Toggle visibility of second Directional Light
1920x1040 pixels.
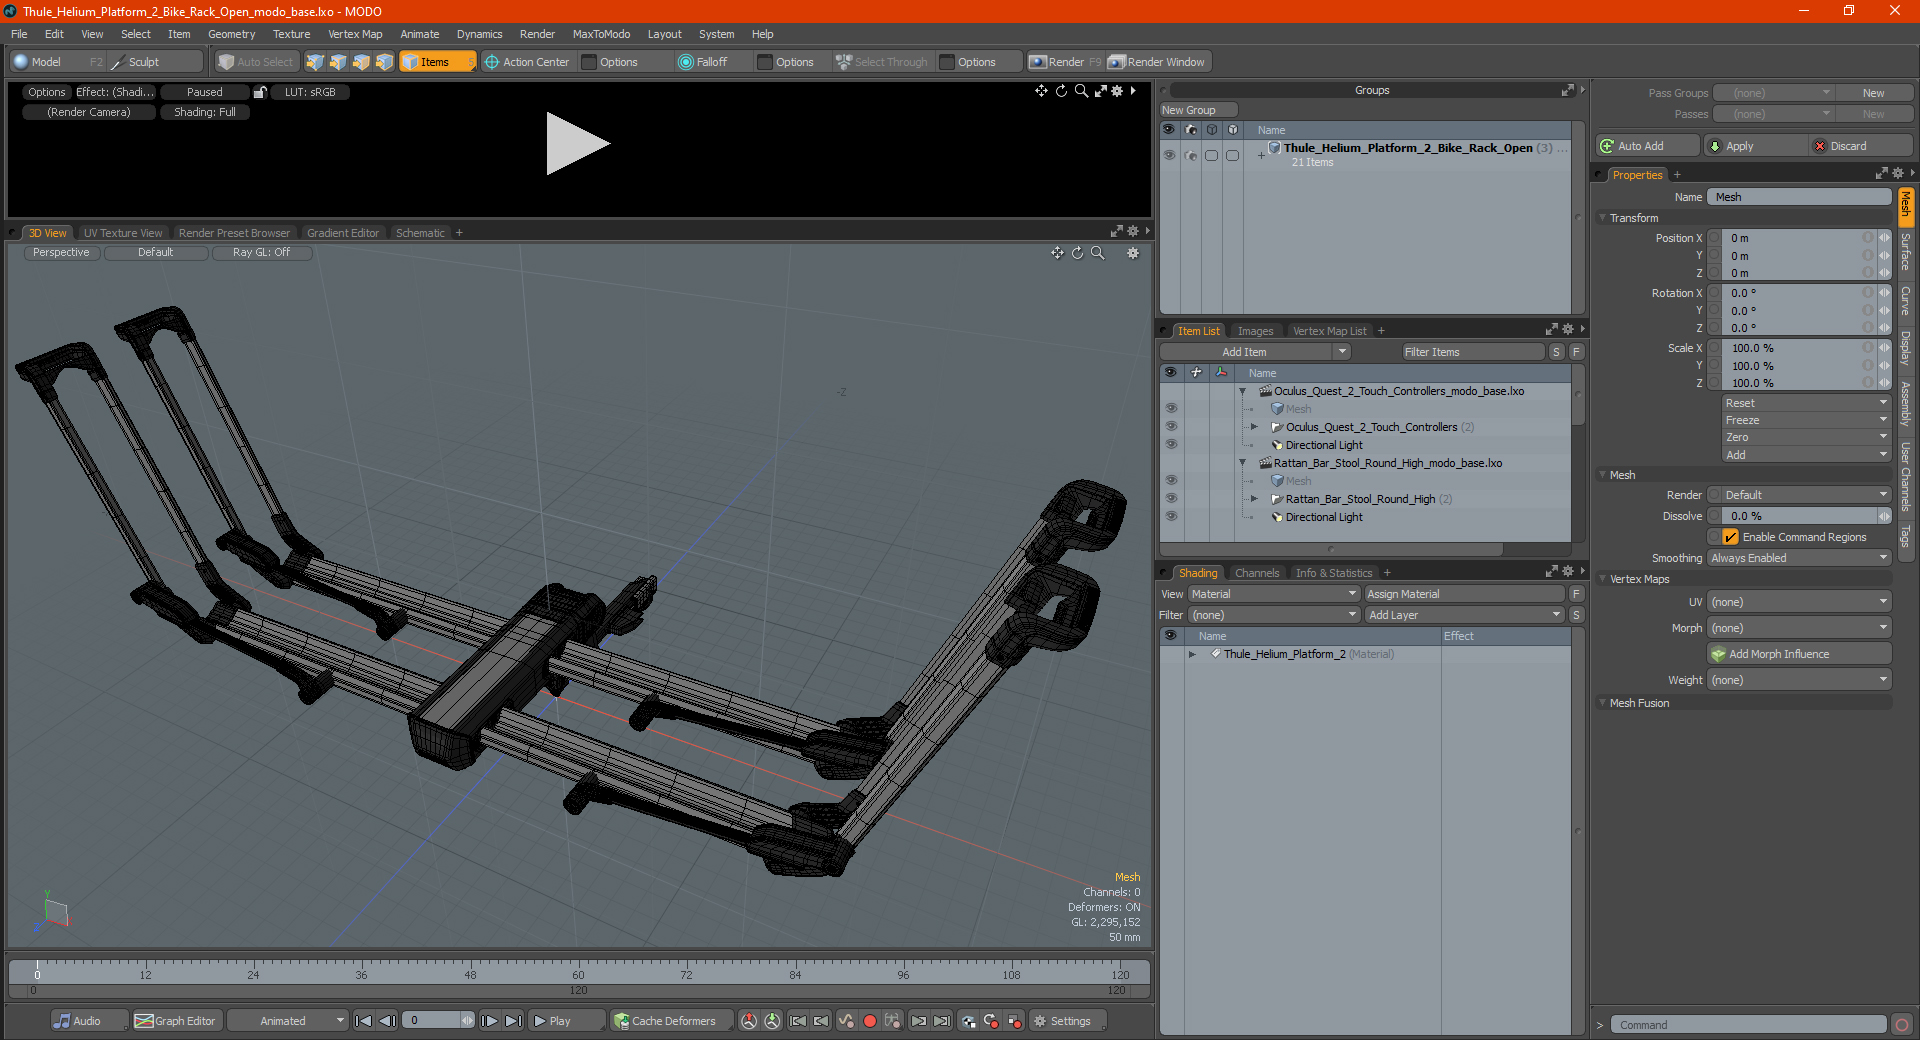[1171, 517]
